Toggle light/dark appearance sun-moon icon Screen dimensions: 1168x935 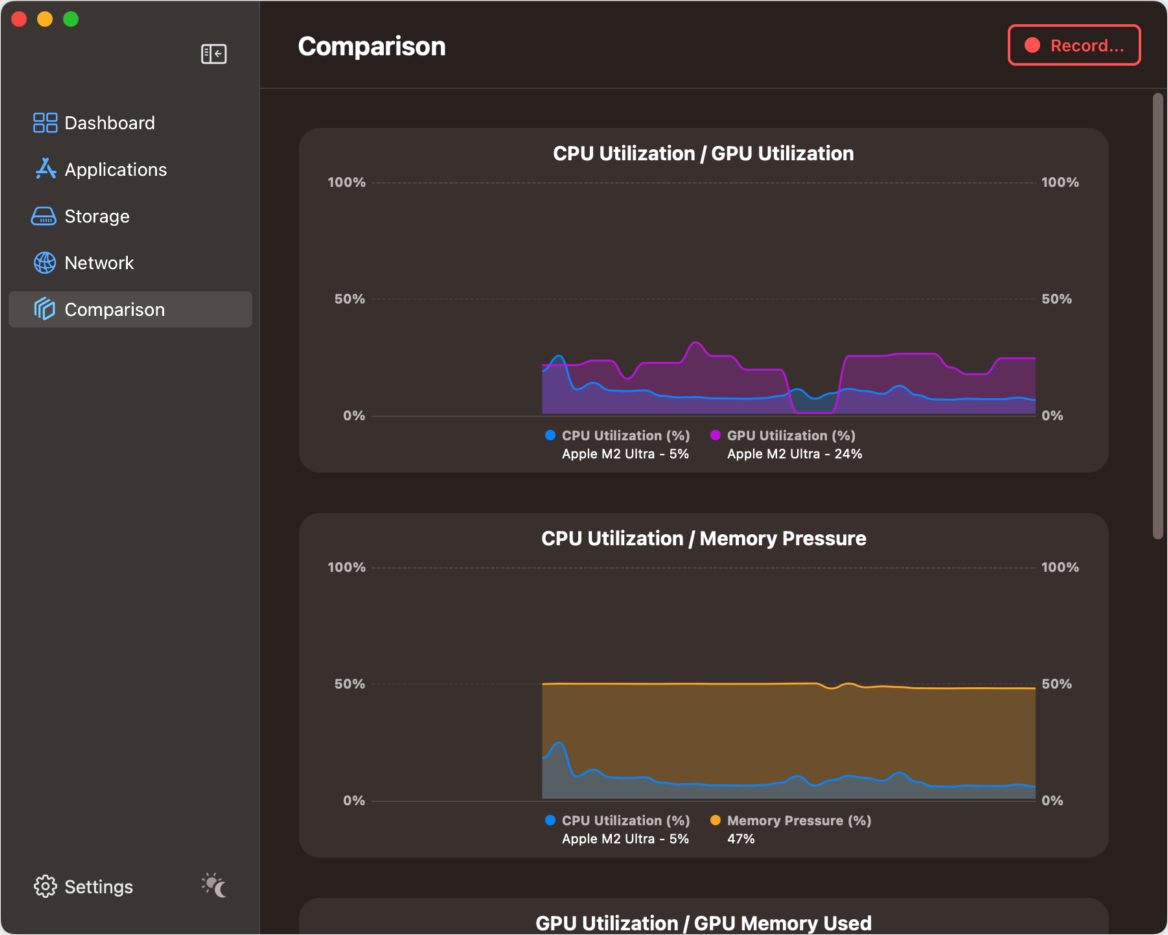(215, 885)
